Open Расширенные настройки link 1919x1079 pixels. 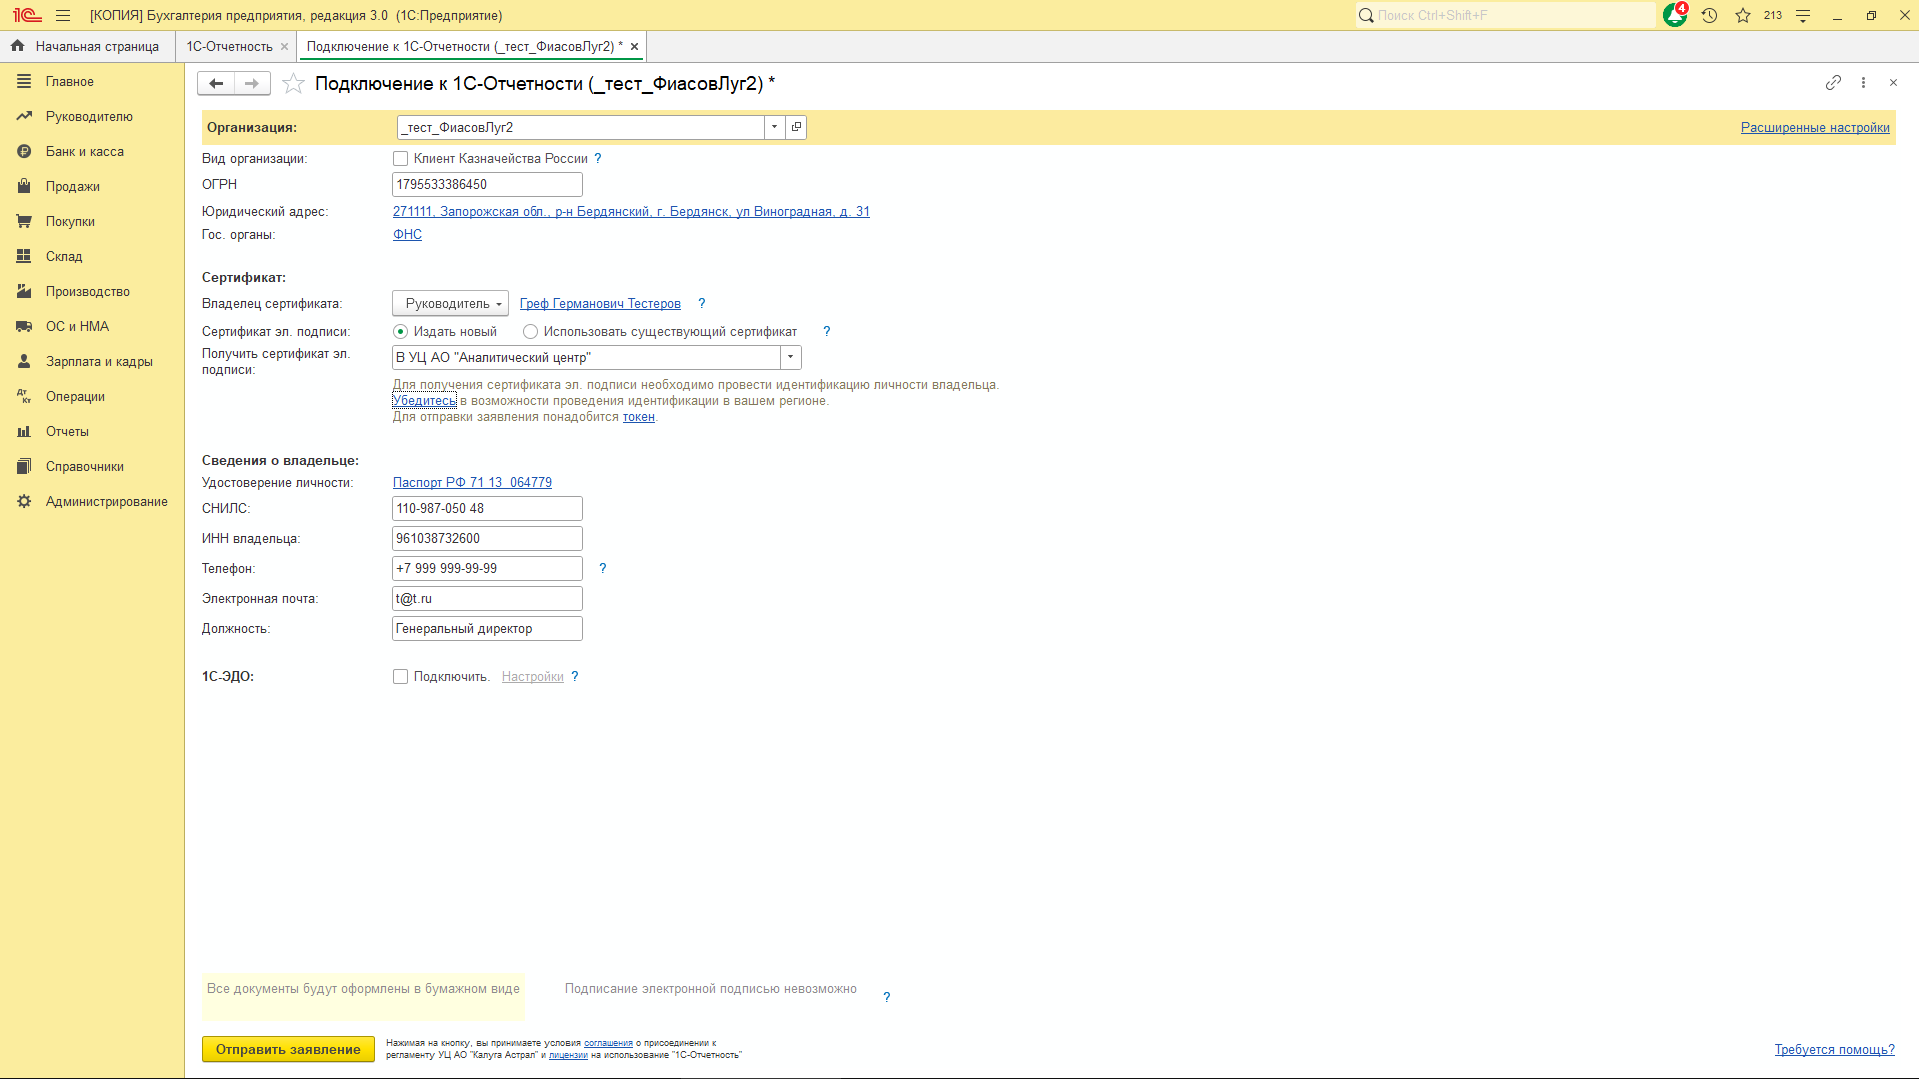(x=1815, y=127)
